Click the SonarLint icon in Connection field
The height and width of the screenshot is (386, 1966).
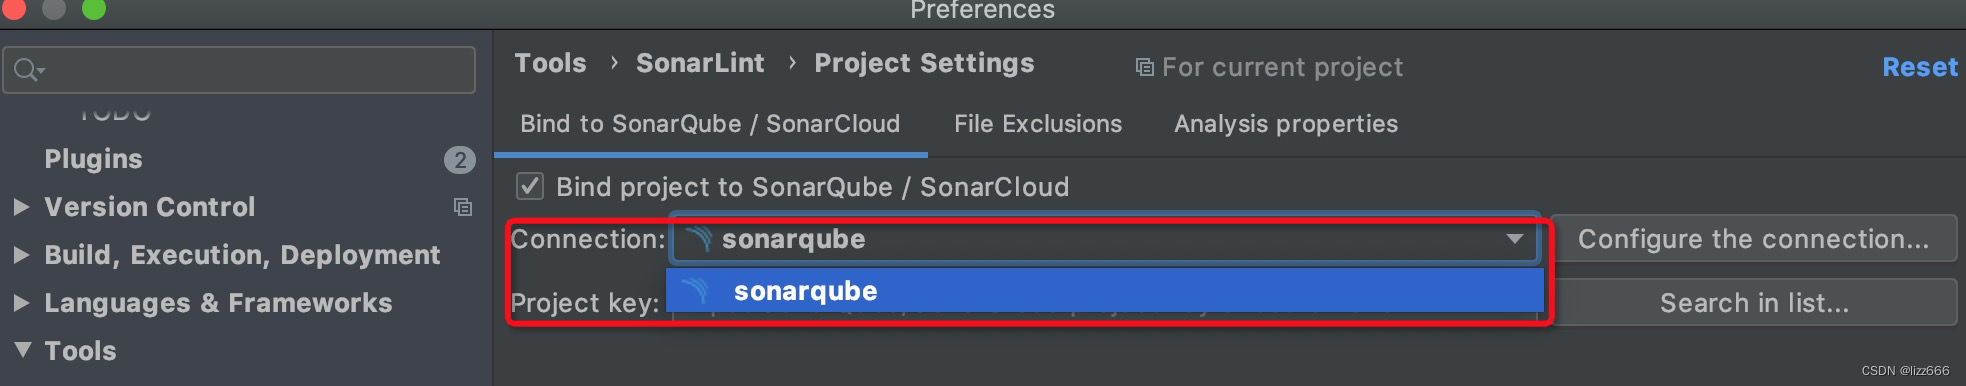[x=699, y=239]
